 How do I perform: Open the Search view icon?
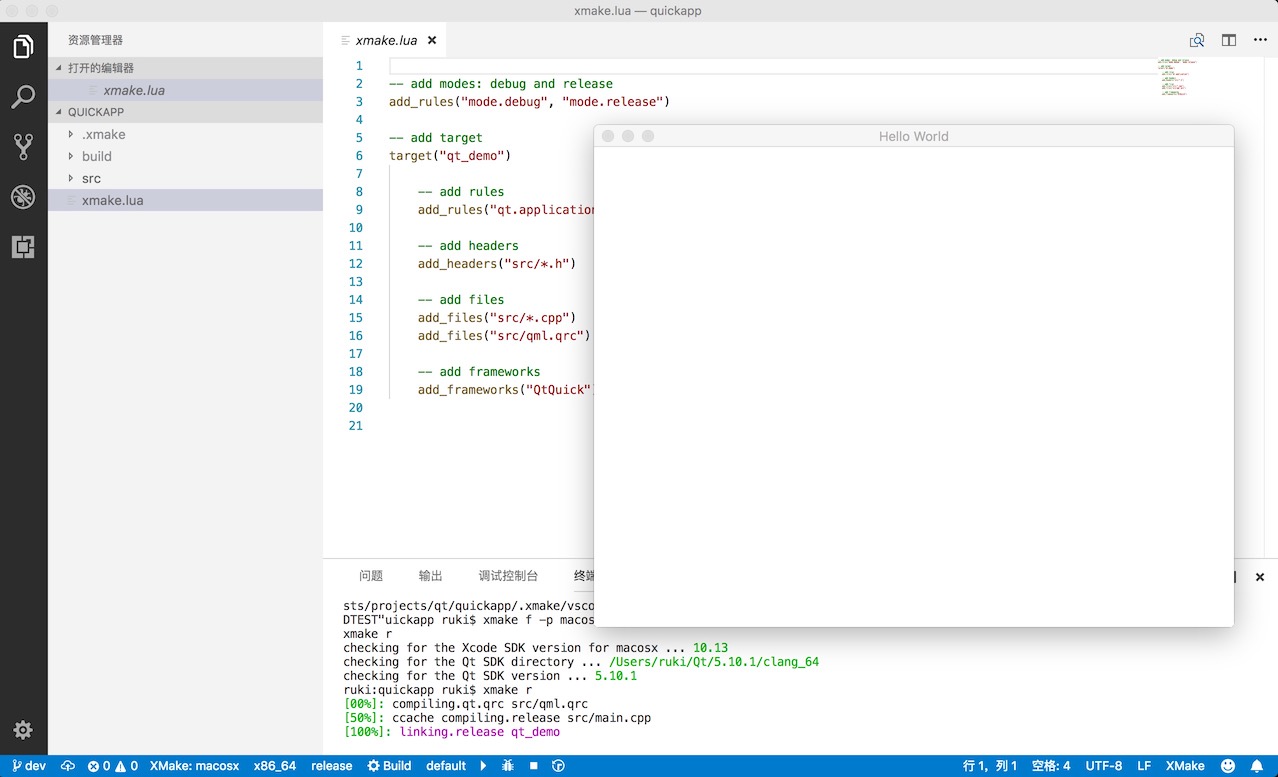point(23,97)
